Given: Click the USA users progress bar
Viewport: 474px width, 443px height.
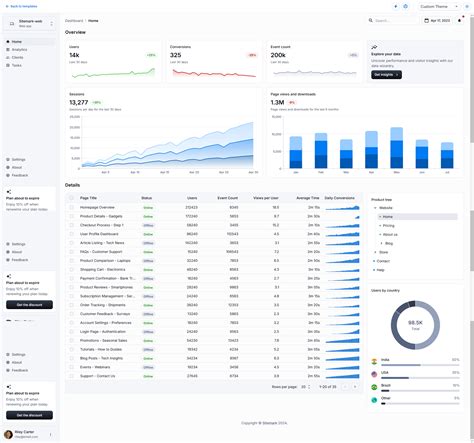Looking at the screenshot, I should click(420, 378).
